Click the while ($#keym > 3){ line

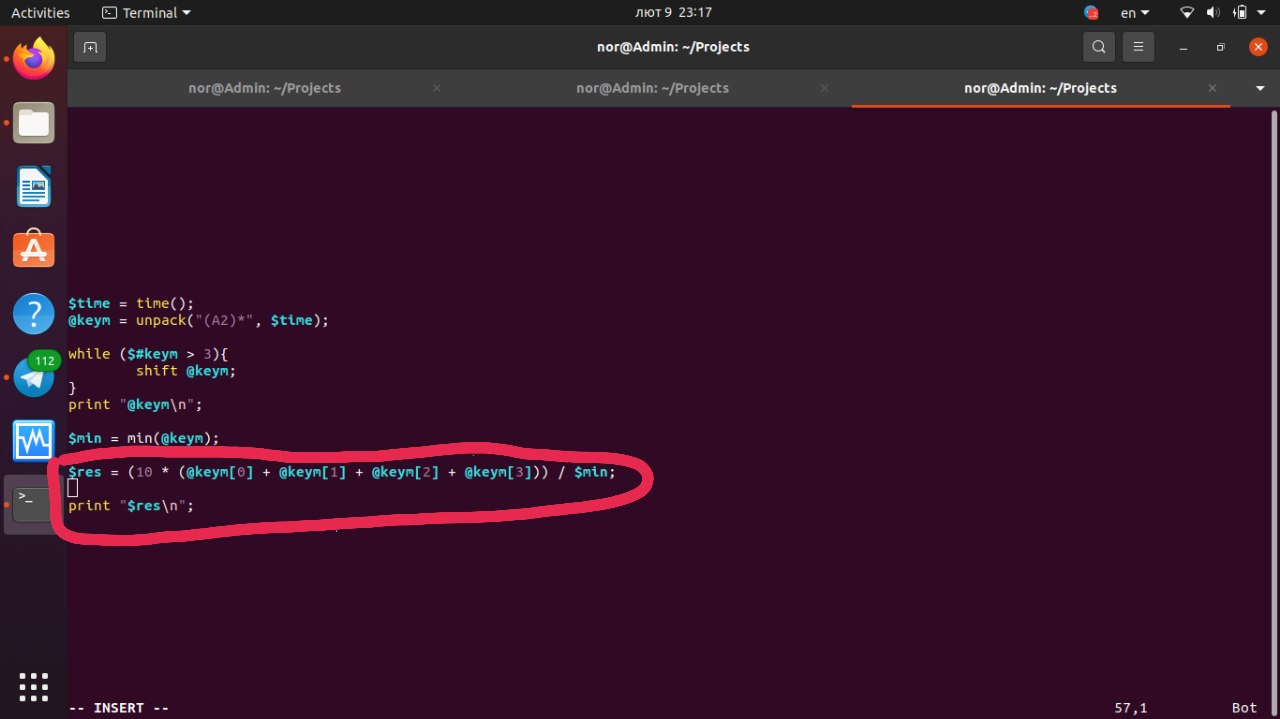pyautogui.click(x=148, y=354)
